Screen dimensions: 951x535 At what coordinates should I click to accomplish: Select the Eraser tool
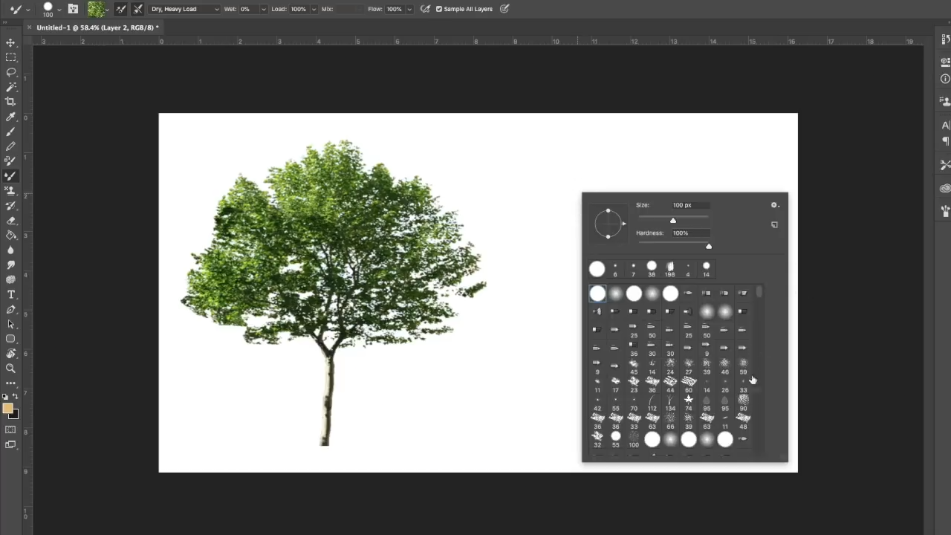(x=11, y=220)
